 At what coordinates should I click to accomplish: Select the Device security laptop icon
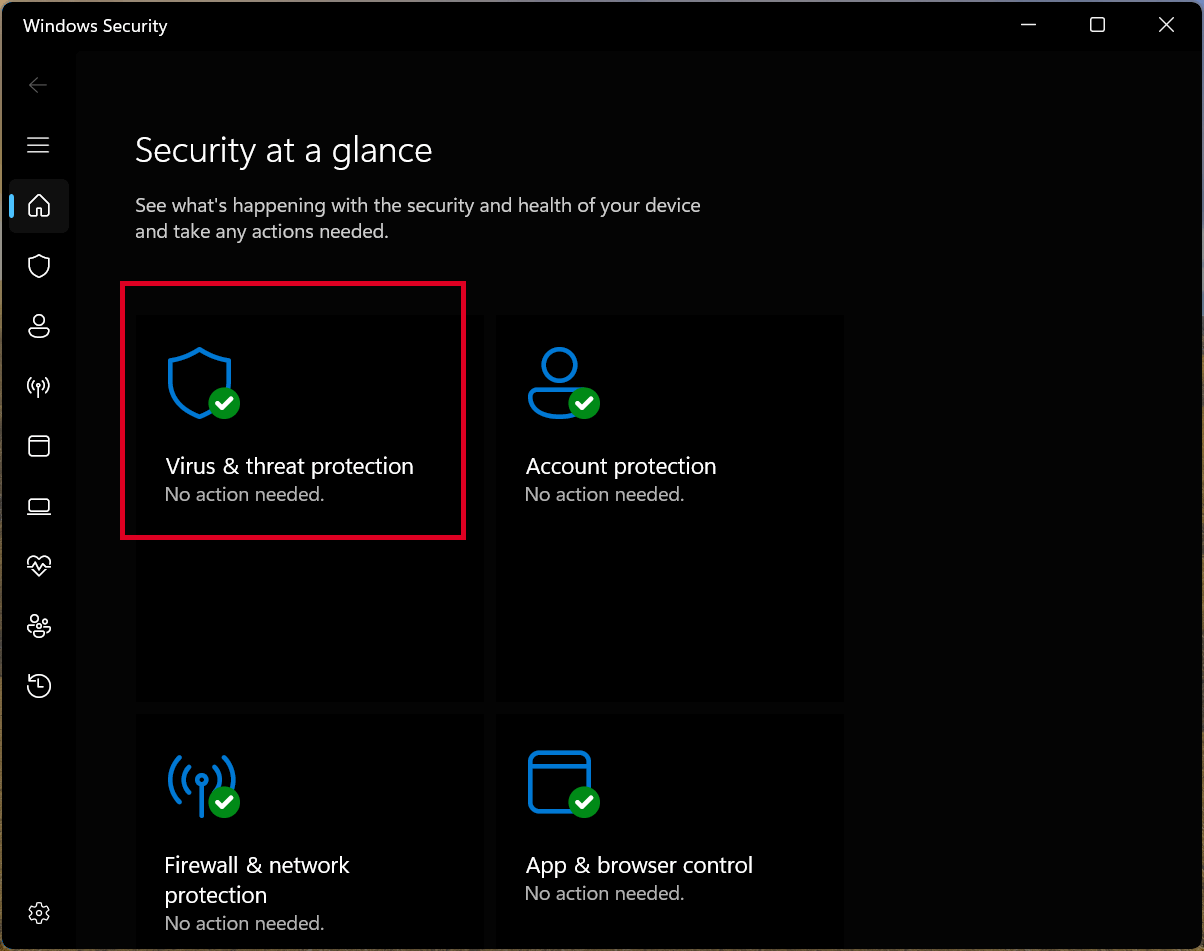[x=38, y=506]
